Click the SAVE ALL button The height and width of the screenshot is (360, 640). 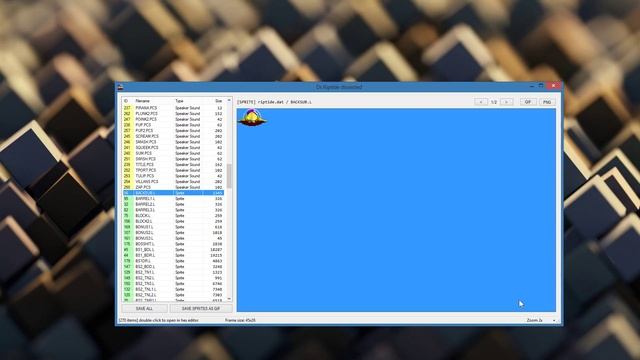pos(144,309)
